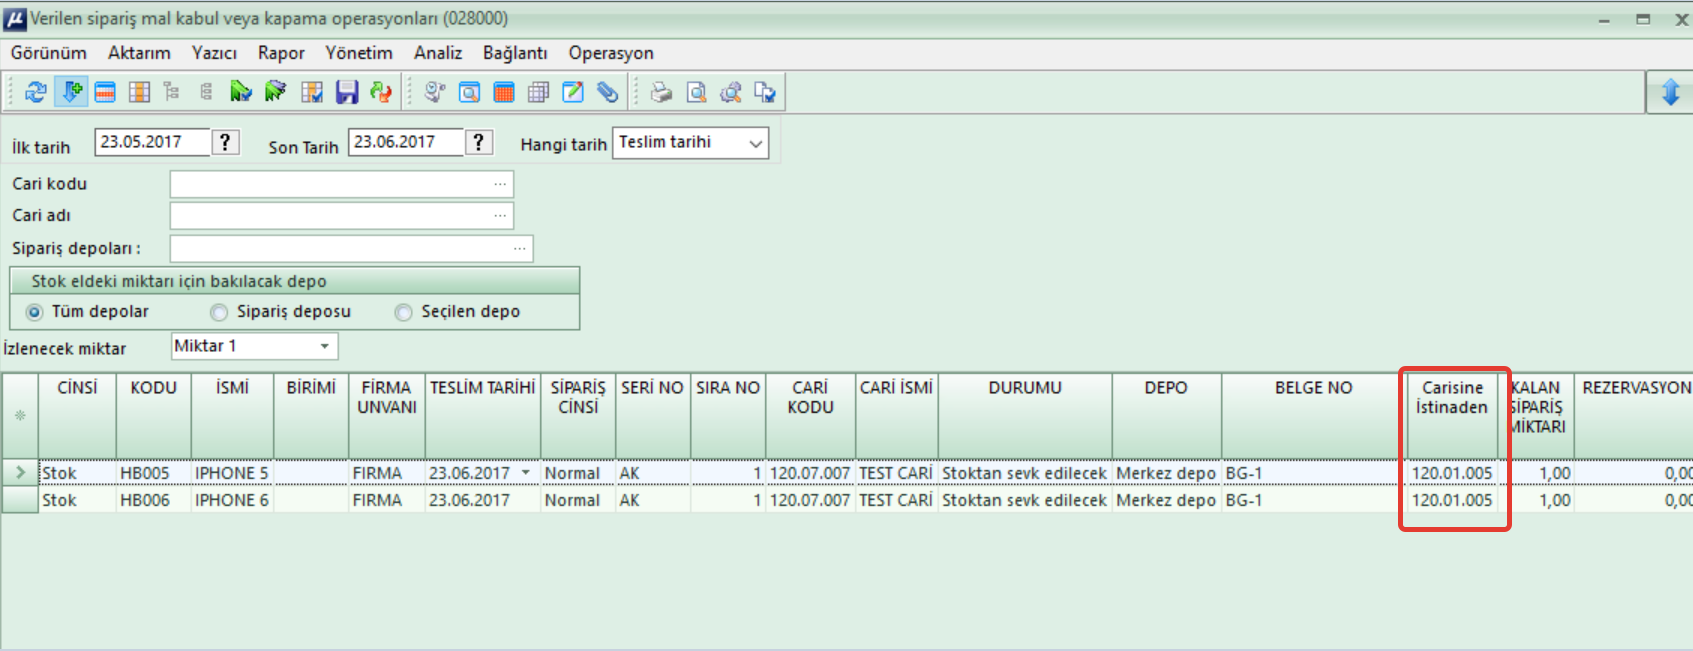
Task: Click the blue down arrow with plus icon
Action: tap(71, 92)
